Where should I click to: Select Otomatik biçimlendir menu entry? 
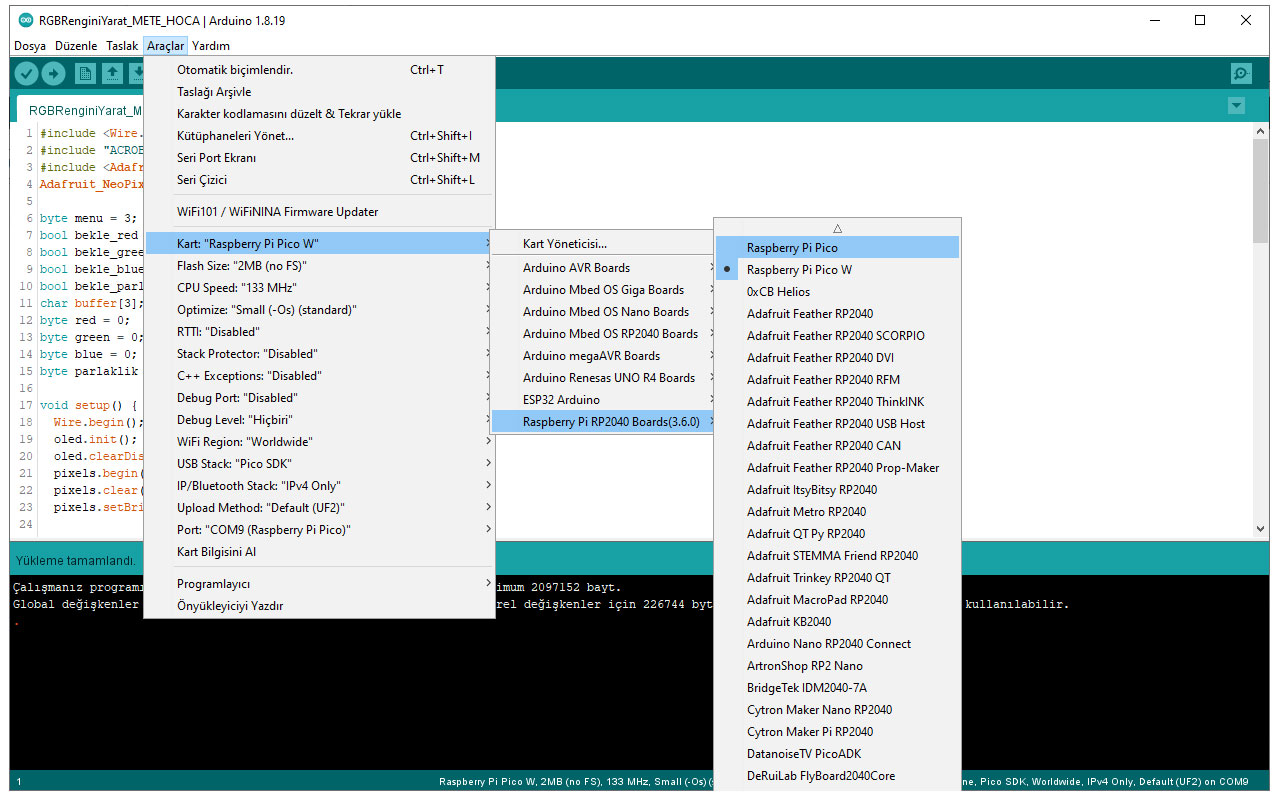click(319, 70)
